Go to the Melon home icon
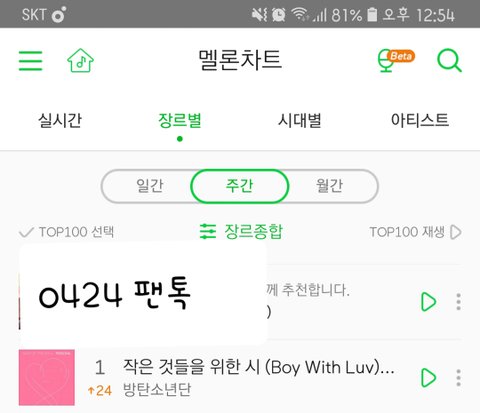480x413 pixels. [80, 60]
